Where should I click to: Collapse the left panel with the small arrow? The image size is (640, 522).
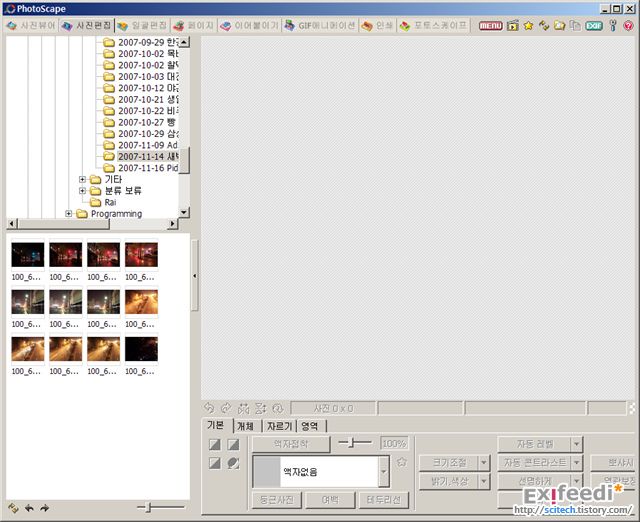pos(195,276)
